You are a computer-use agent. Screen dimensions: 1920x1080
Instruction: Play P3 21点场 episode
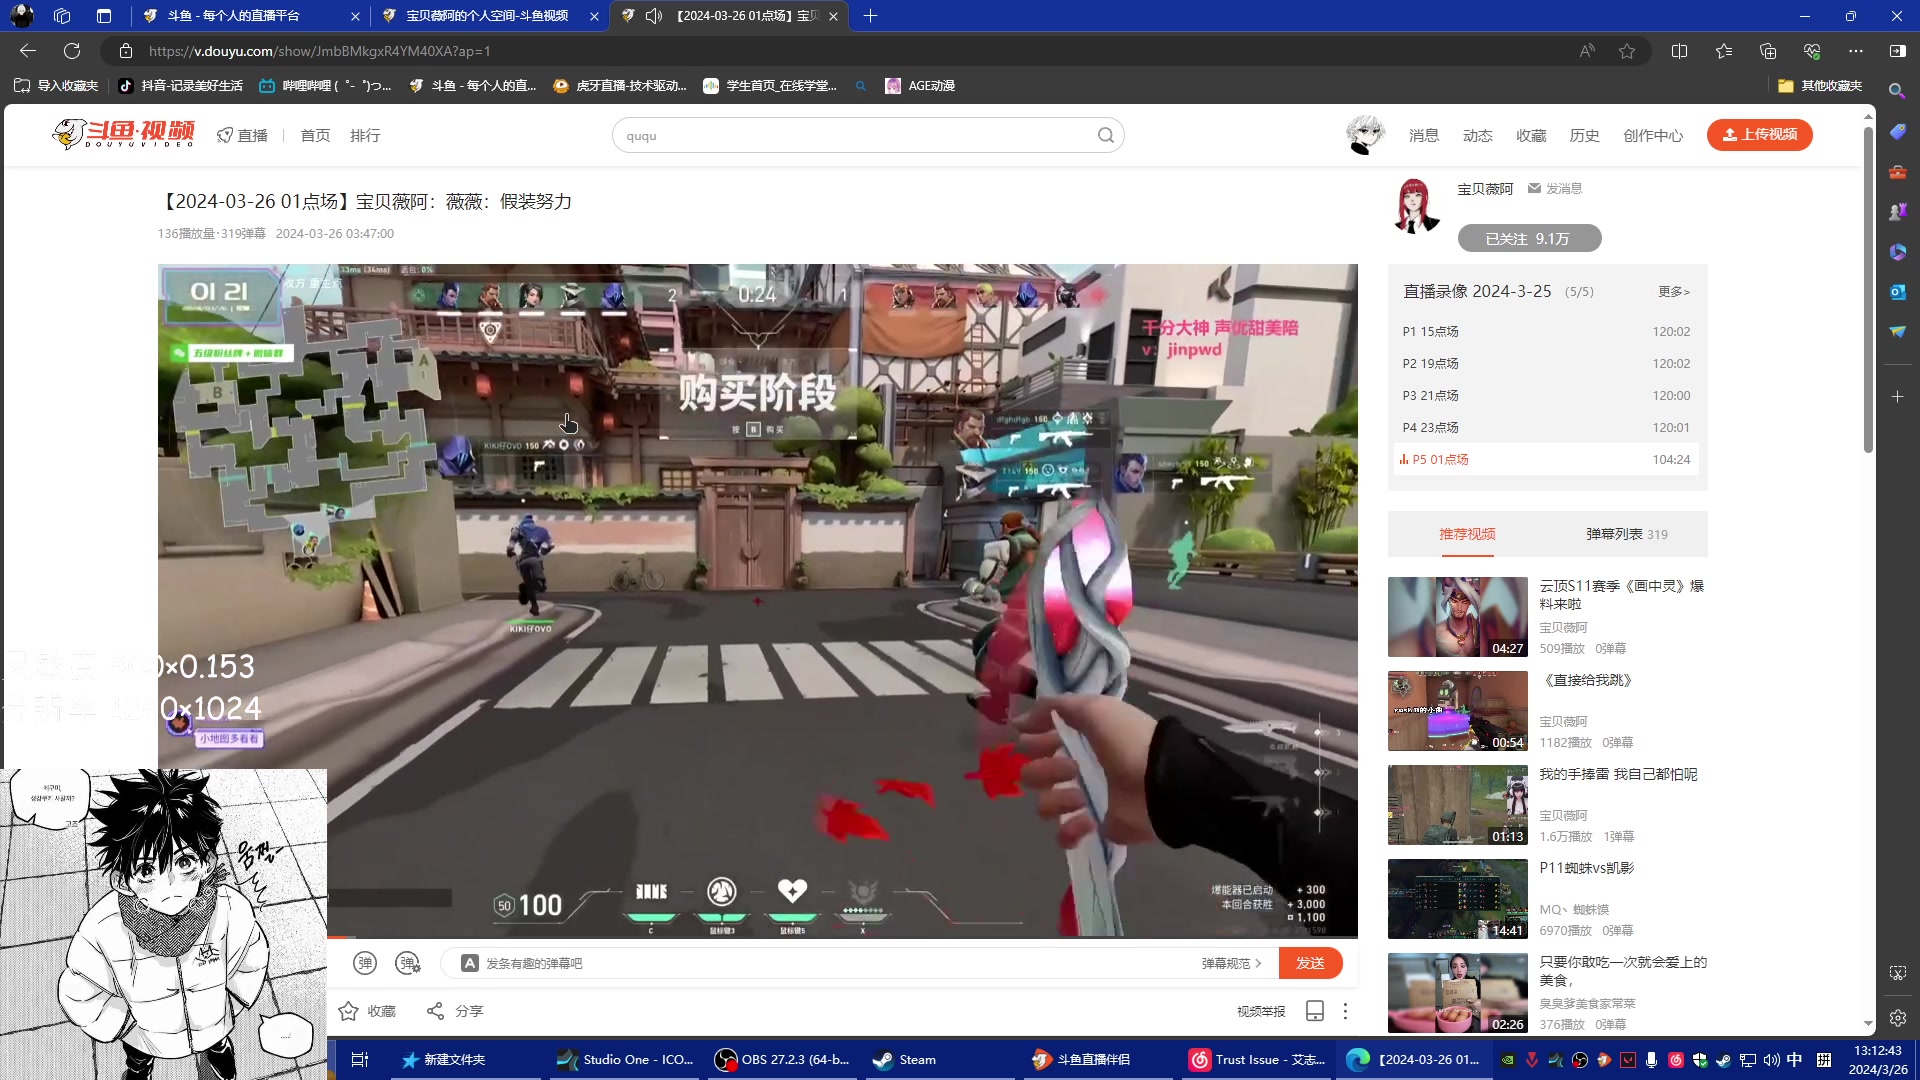pos(1546,395)
